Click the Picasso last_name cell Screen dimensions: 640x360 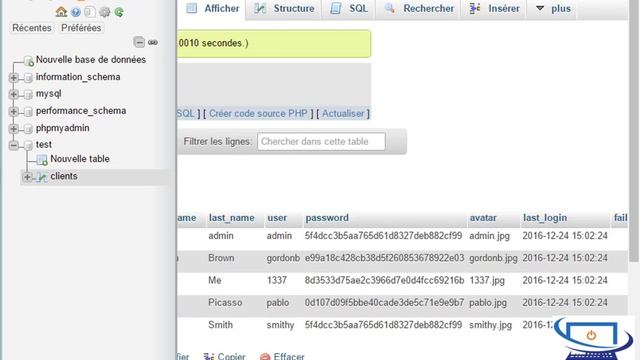pos(225,303)
